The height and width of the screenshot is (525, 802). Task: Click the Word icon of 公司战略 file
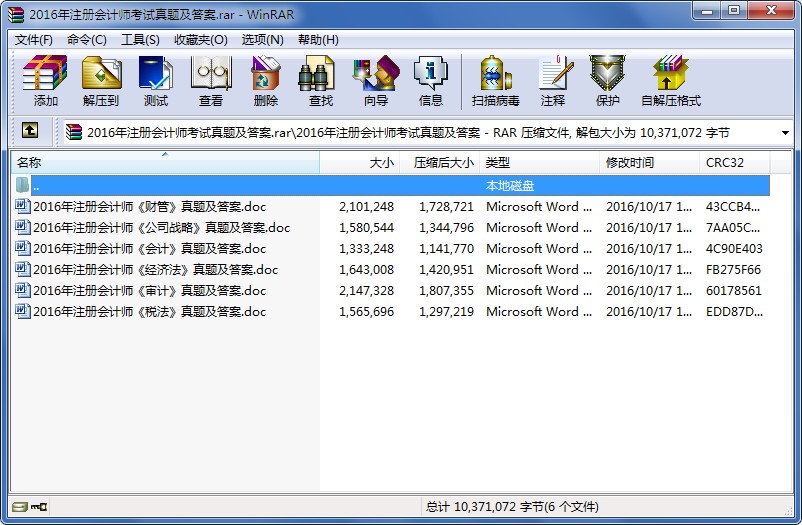coord(22,227)
